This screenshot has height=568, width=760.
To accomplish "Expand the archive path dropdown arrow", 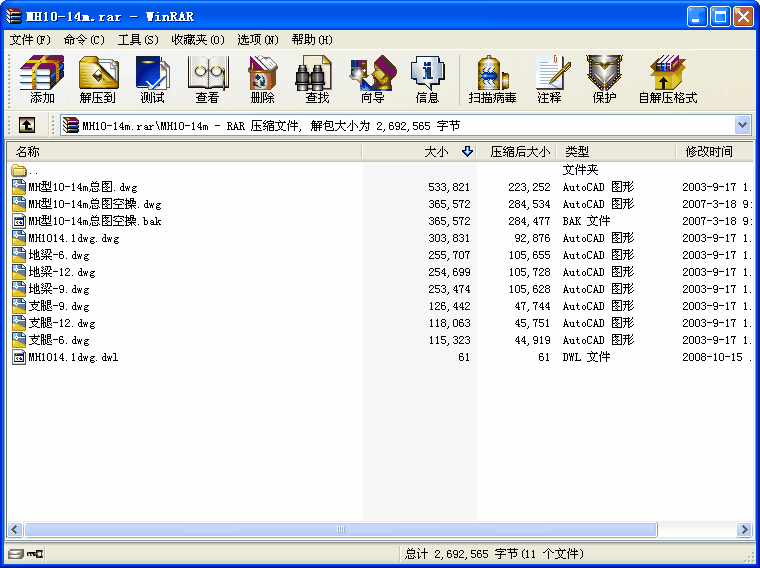I will click(742, 125).
